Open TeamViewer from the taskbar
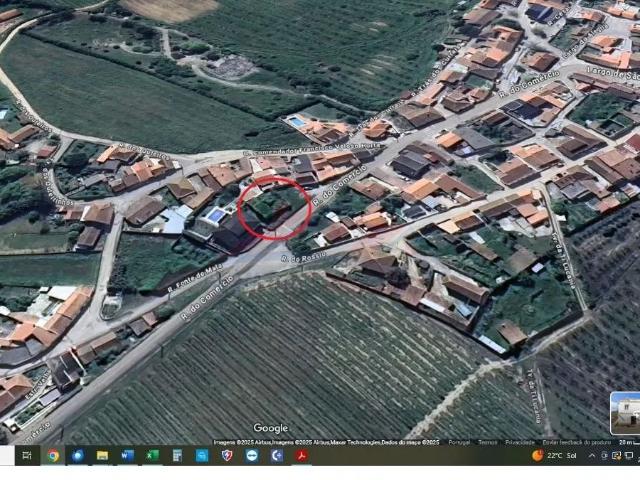640x480 pixels. click(x=251, y=456)
